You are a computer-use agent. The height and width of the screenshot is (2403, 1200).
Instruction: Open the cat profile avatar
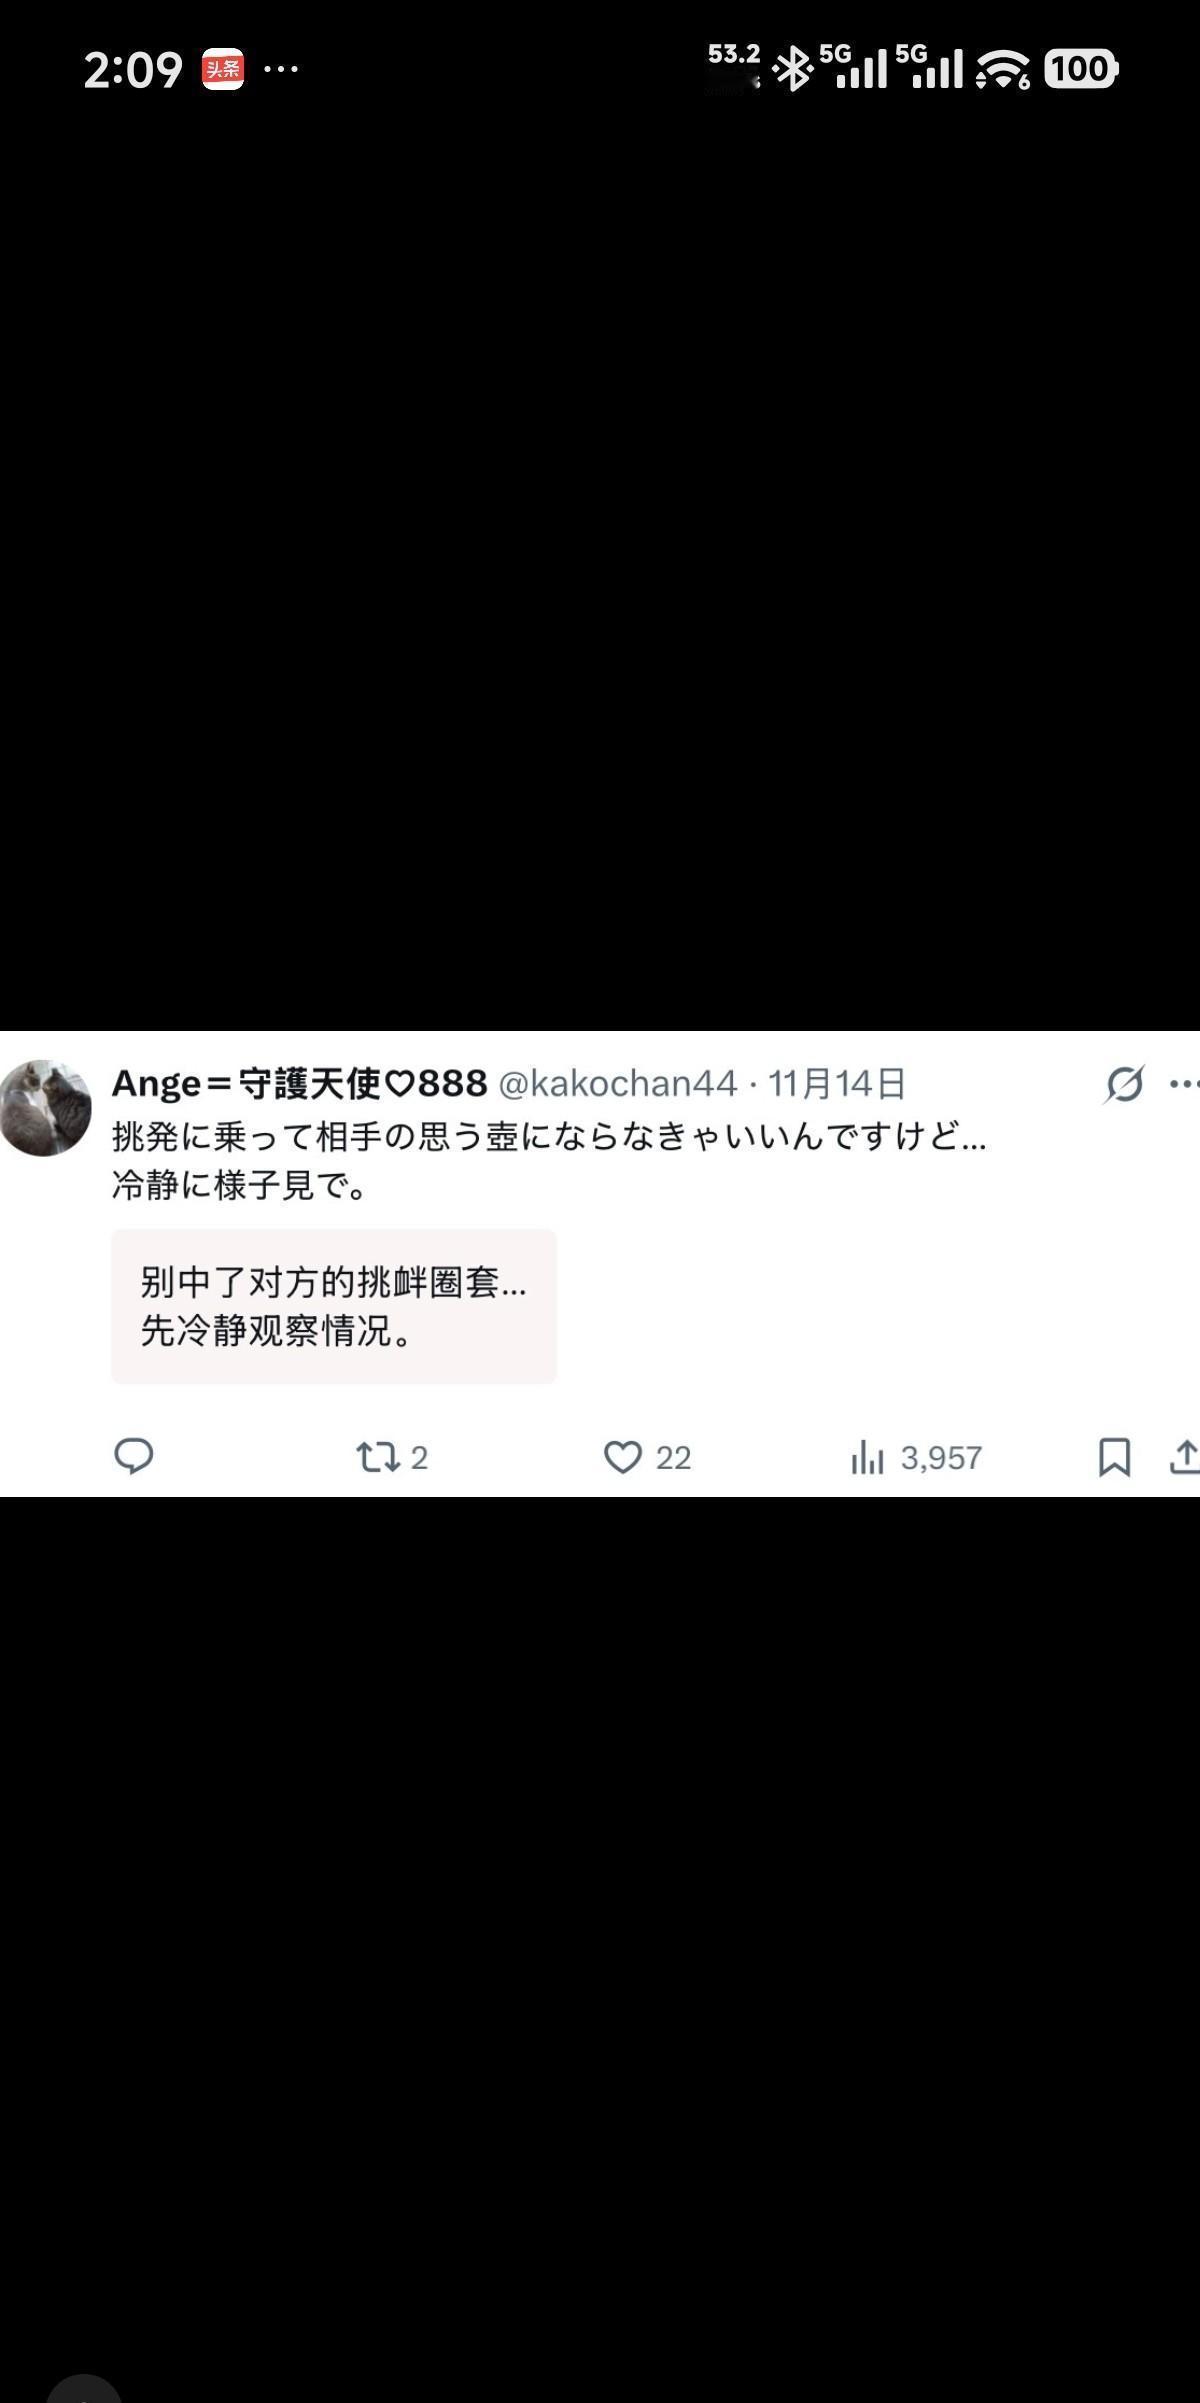(45, 1108)
